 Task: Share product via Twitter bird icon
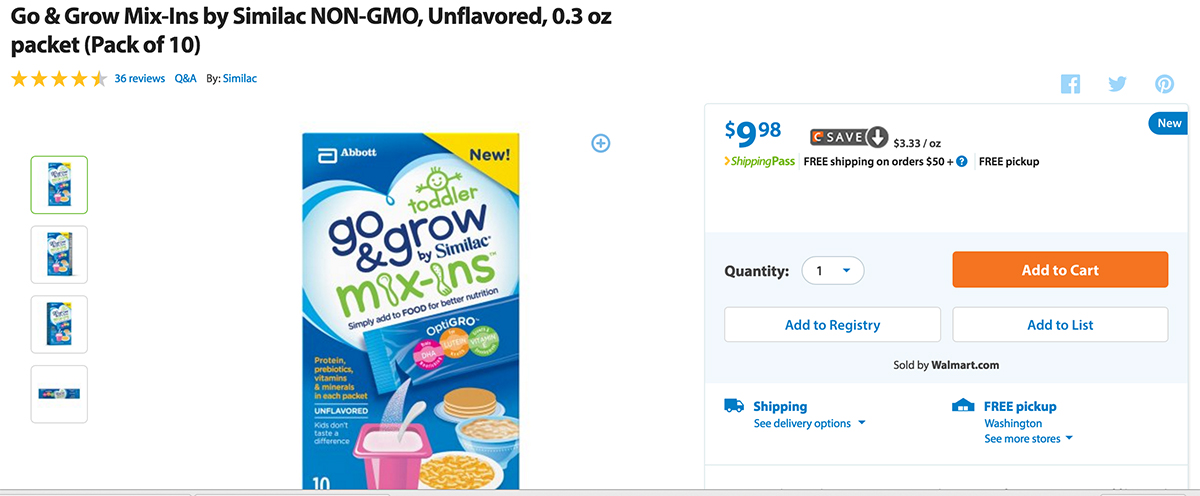(1117, 84)
